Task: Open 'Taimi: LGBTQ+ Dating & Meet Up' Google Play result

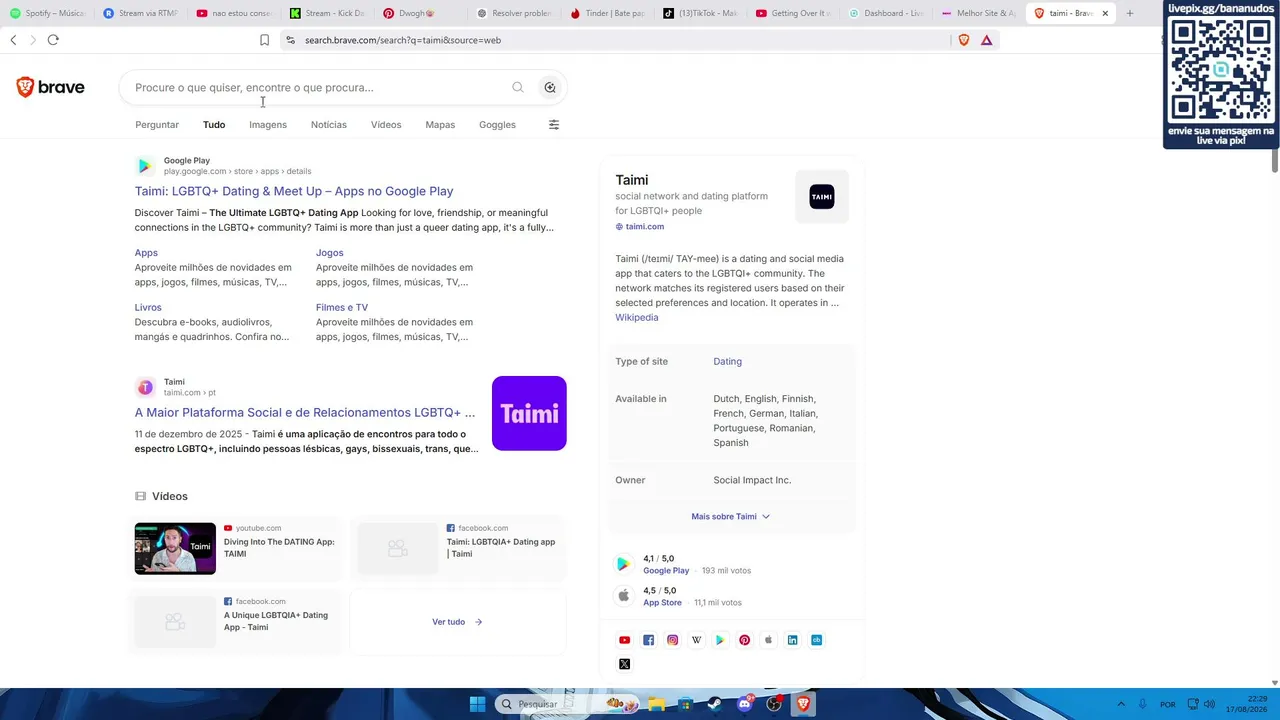Action: coord(294,191)
